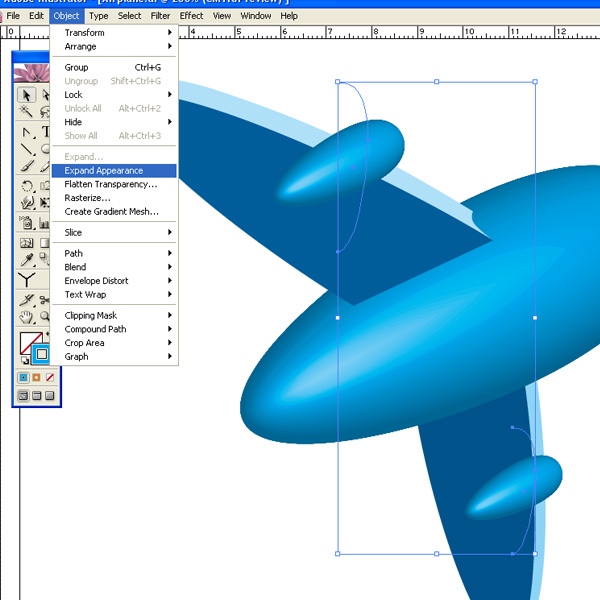Click Create Gradient Mesh... command

(111, 212)
